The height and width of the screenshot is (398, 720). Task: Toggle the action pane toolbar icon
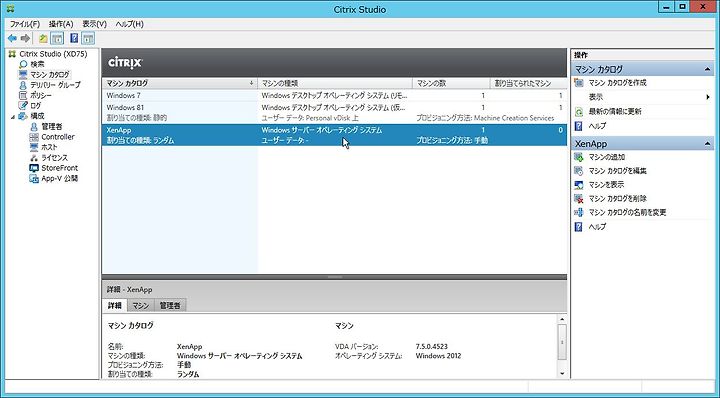pyautogui.click(x=88, y=39)
